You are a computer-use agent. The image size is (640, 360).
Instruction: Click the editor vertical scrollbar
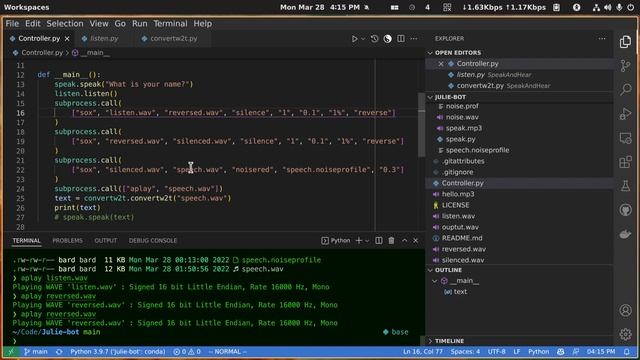click(422, 124)
